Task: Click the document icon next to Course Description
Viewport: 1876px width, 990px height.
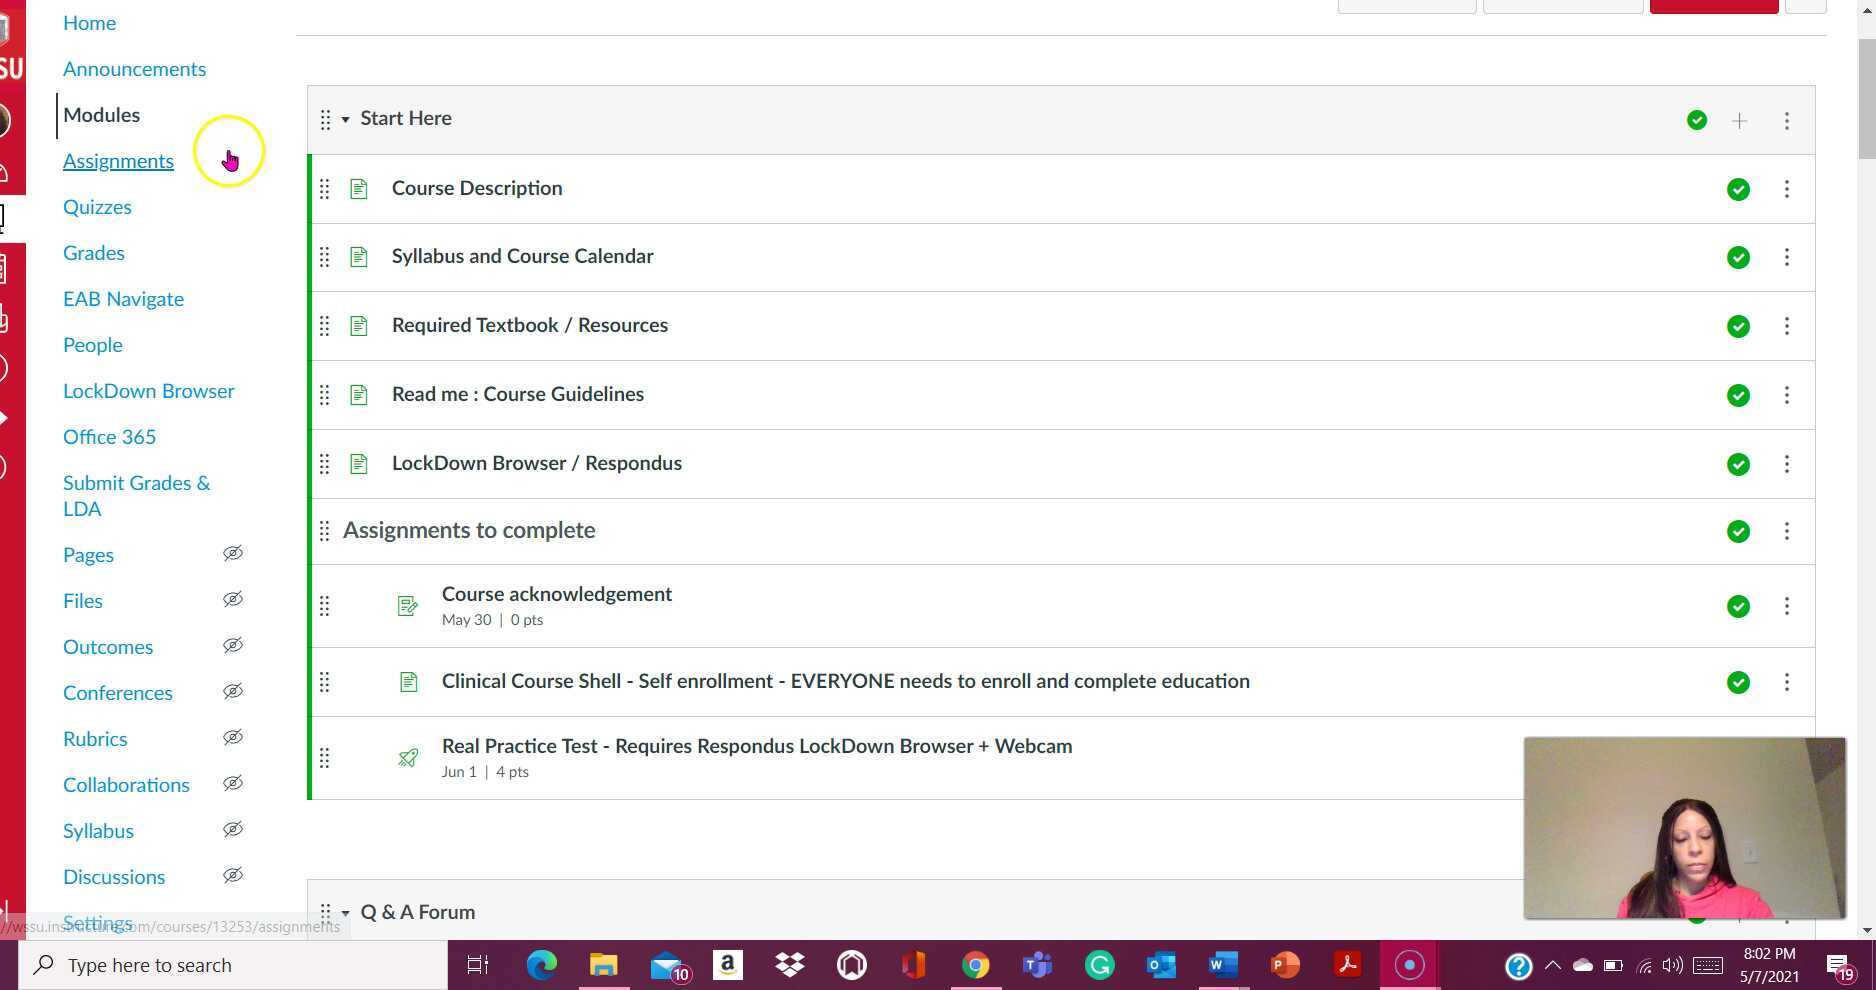Action: click(x=359, y=188)
